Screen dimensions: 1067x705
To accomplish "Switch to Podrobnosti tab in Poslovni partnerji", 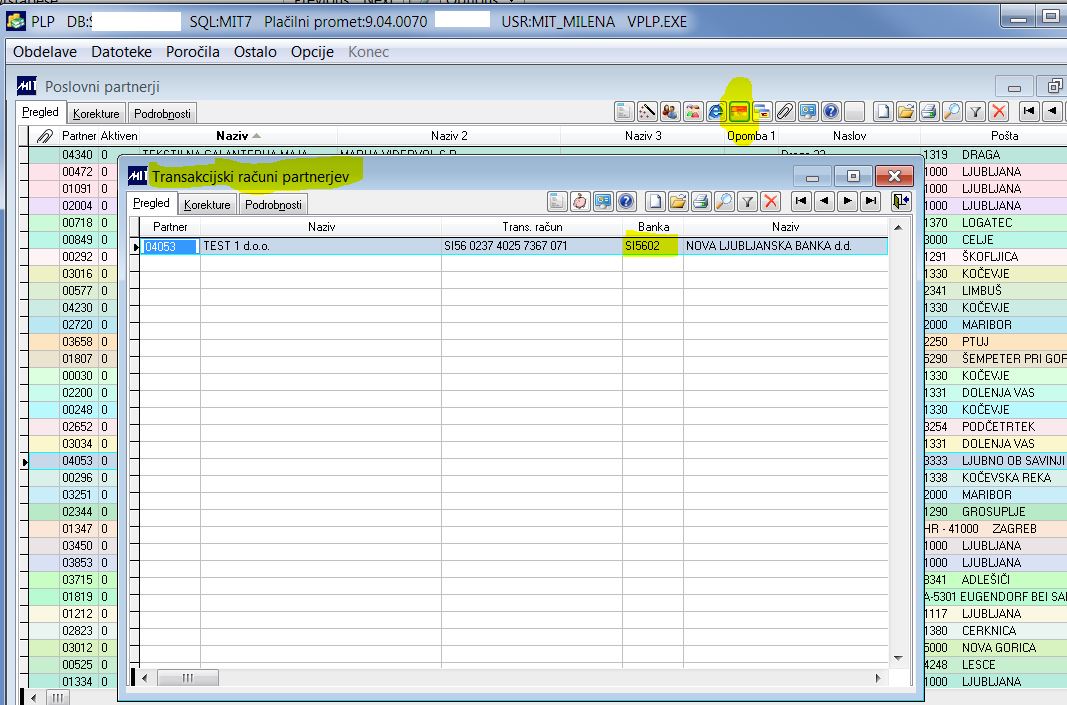I will 162,114.
